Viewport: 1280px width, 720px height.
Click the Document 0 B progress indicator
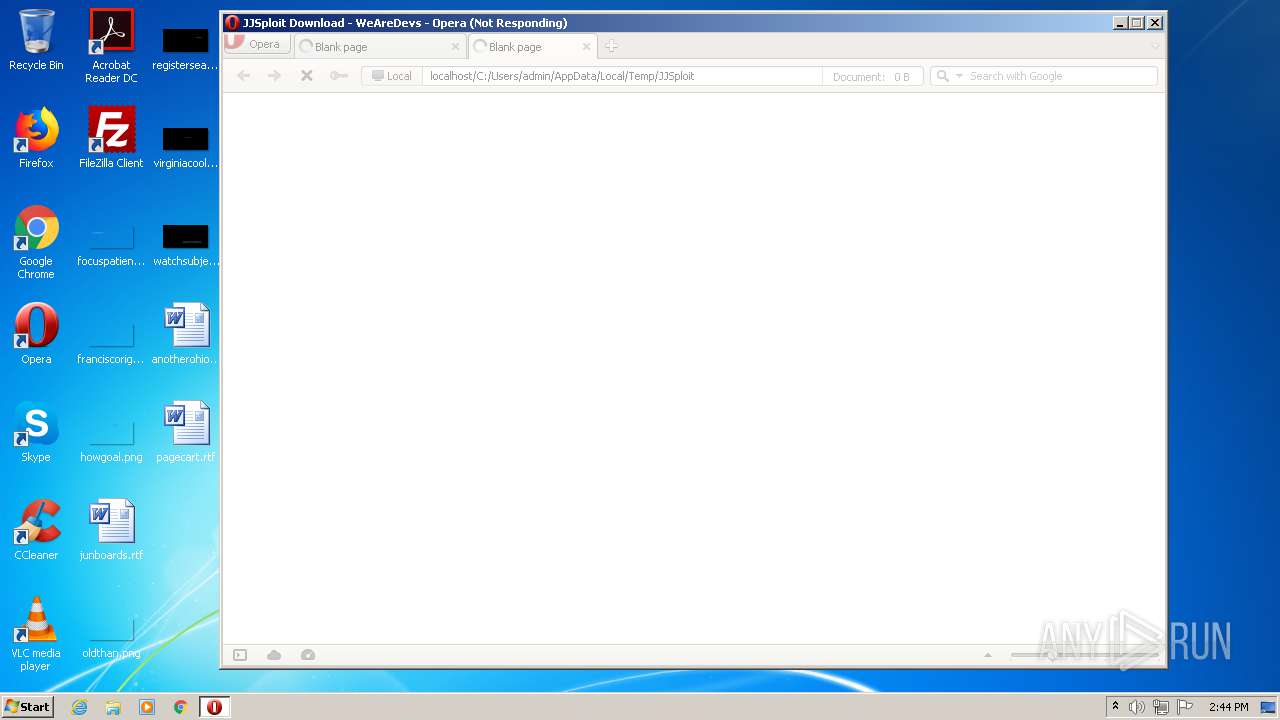click(871, 76)
